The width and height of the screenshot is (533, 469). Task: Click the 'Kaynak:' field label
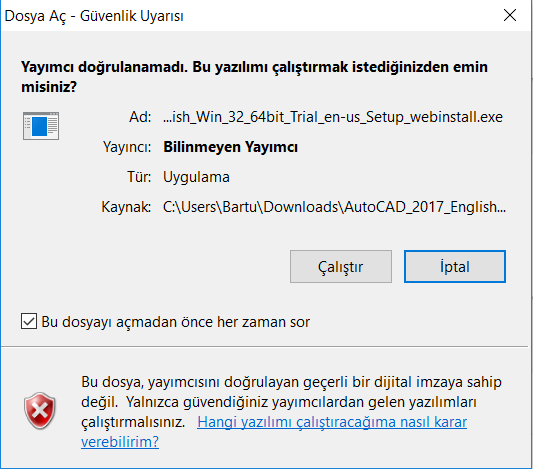point(126,207)
